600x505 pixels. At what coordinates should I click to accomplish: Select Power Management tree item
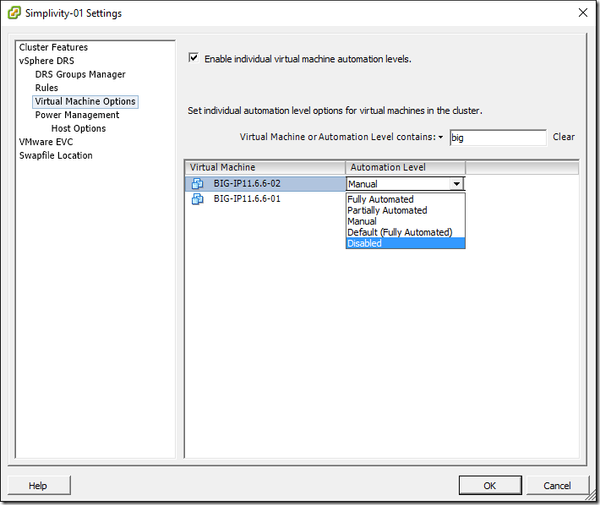coord(77,115)
